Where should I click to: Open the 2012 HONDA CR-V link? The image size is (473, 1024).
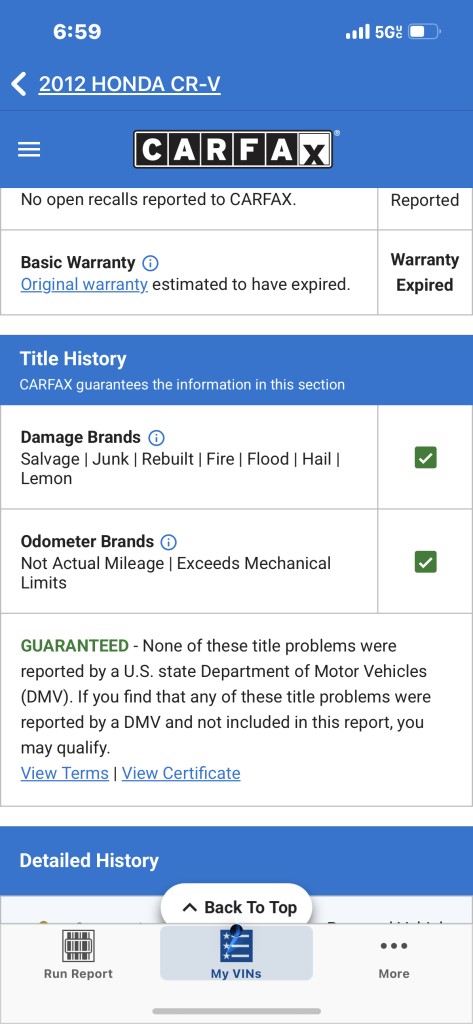(129, 84)
